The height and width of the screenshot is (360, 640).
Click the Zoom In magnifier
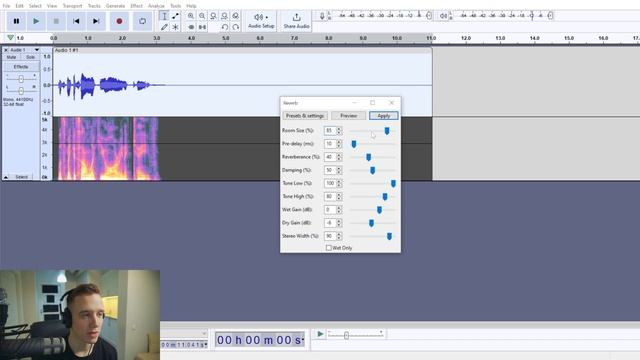[191, 16]
